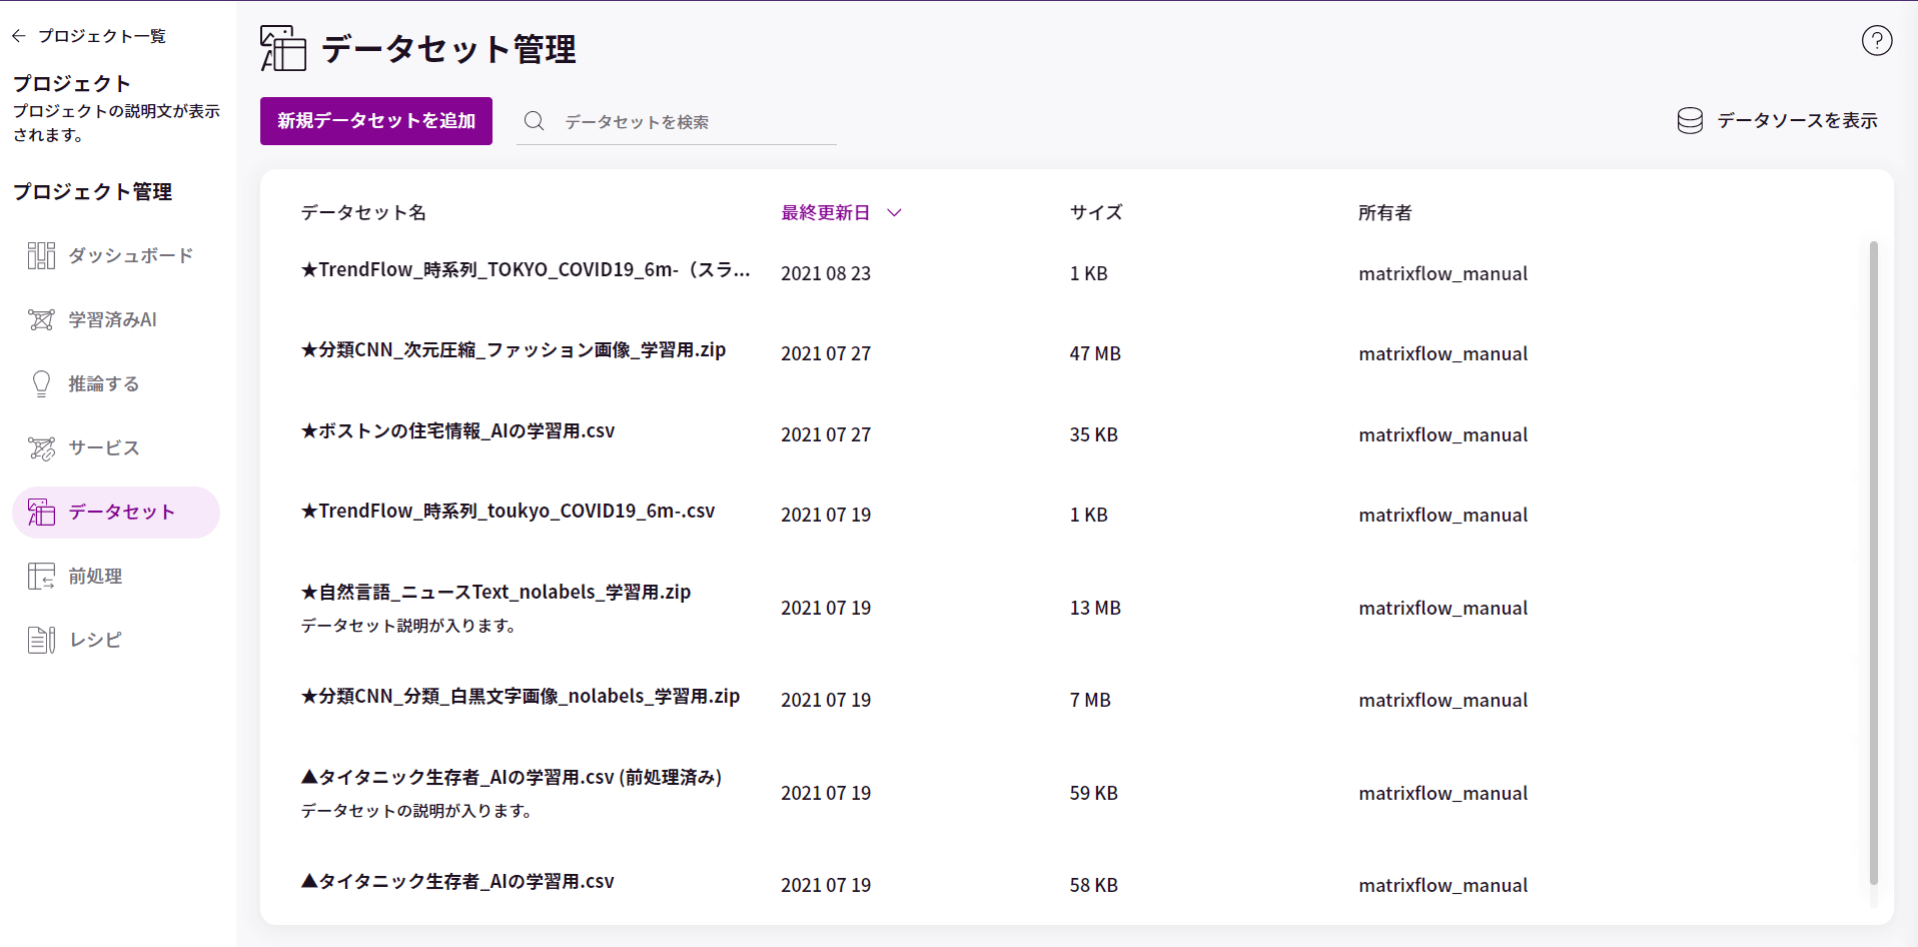Click プロジェクト管理 section heading
This screenshot has width=1918, height=947.
(x=92, y=192)
